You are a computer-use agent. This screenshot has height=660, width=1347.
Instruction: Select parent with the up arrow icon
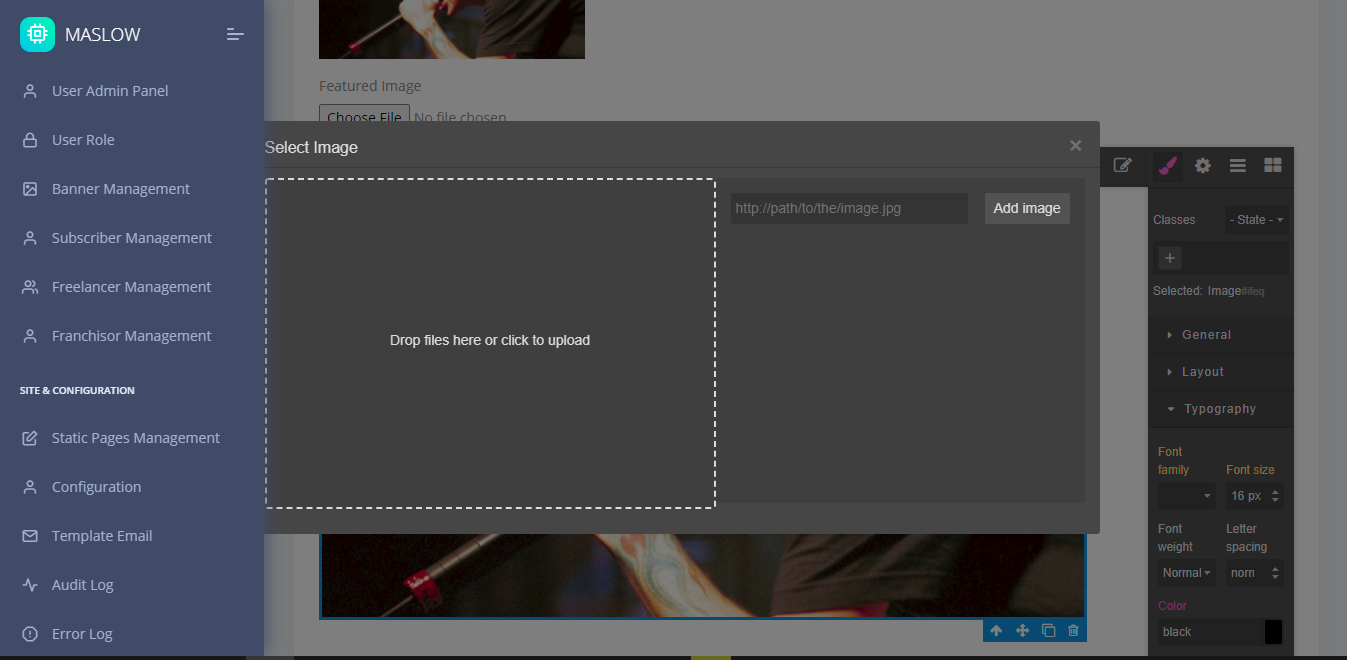click(996, 631)
